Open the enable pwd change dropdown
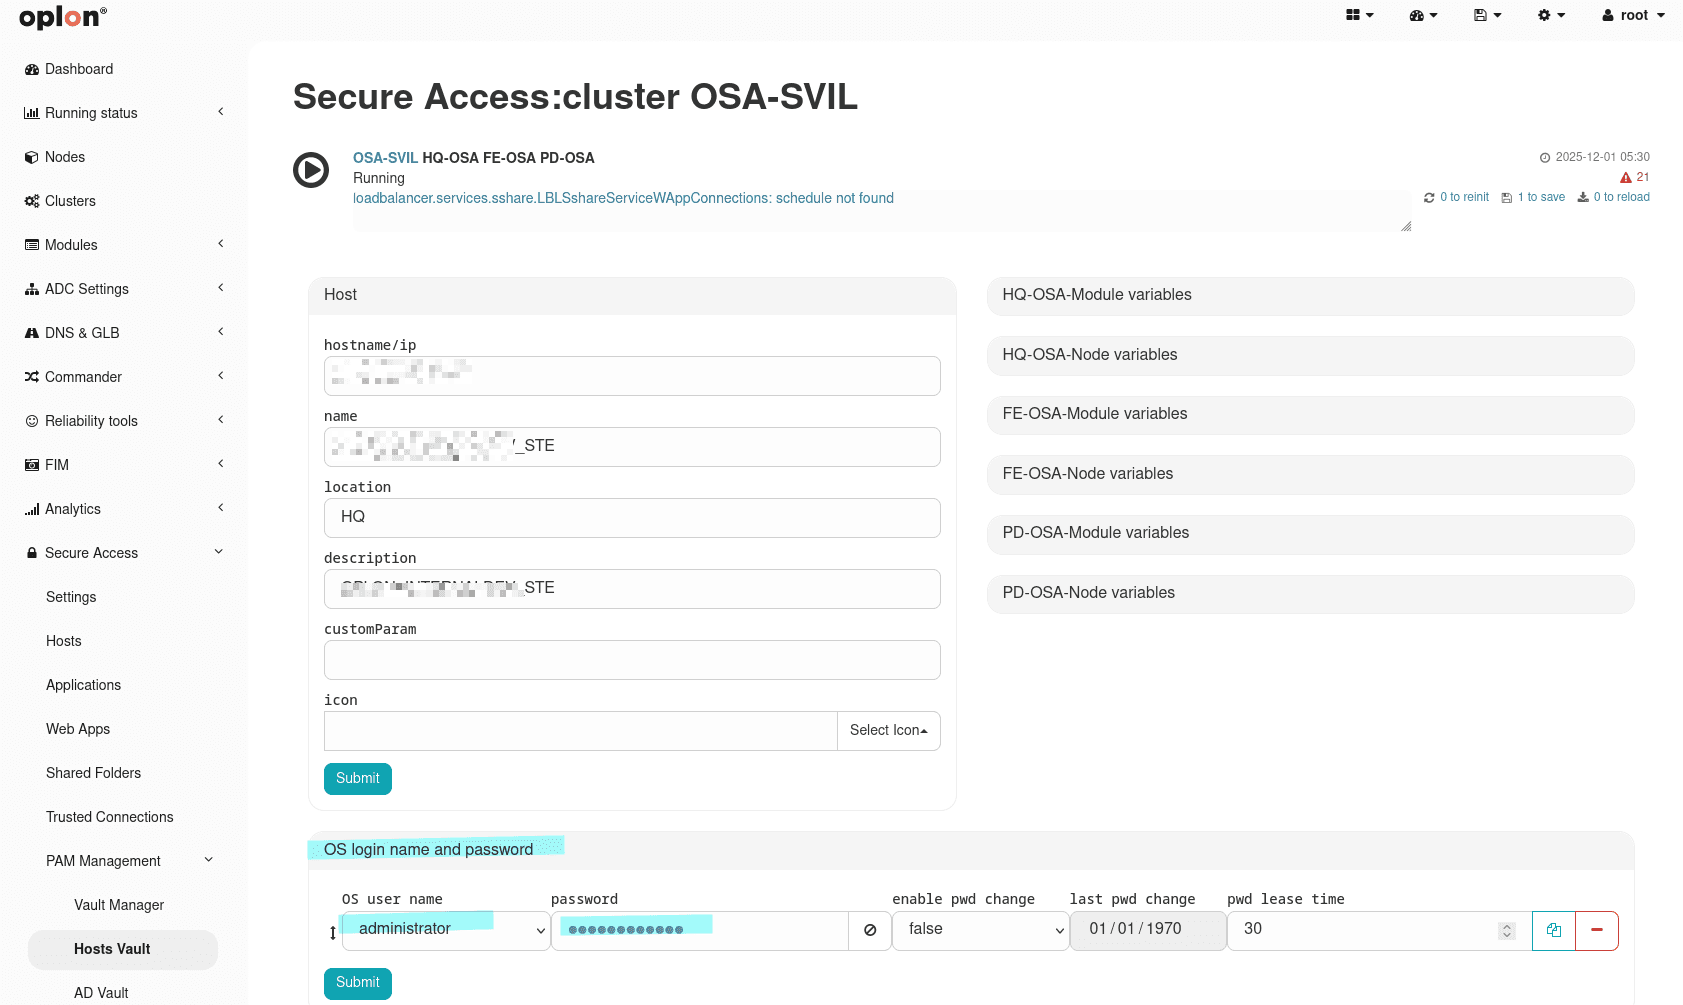 tap(980, 930)
